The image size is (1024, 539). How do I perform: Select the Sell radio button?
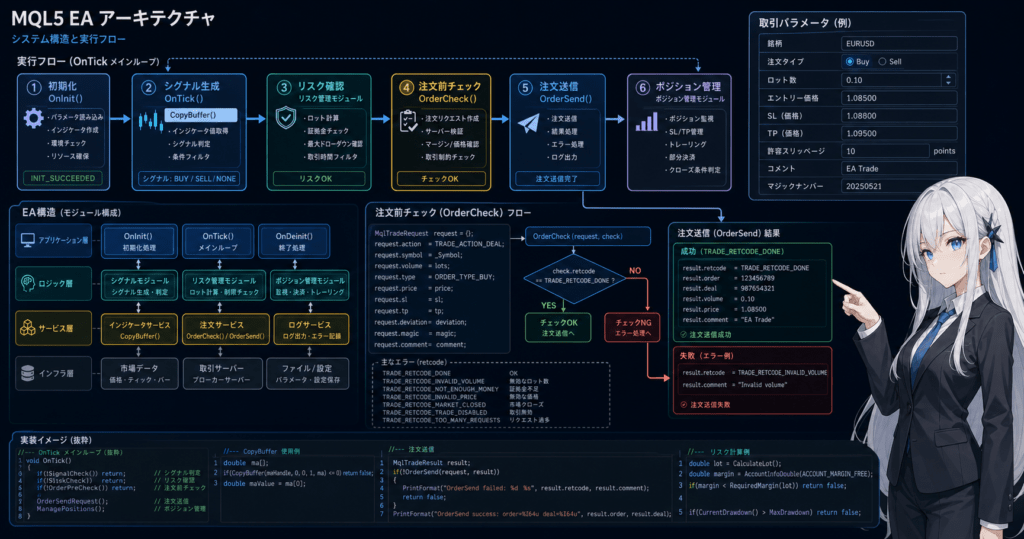(x=882, y=61)
